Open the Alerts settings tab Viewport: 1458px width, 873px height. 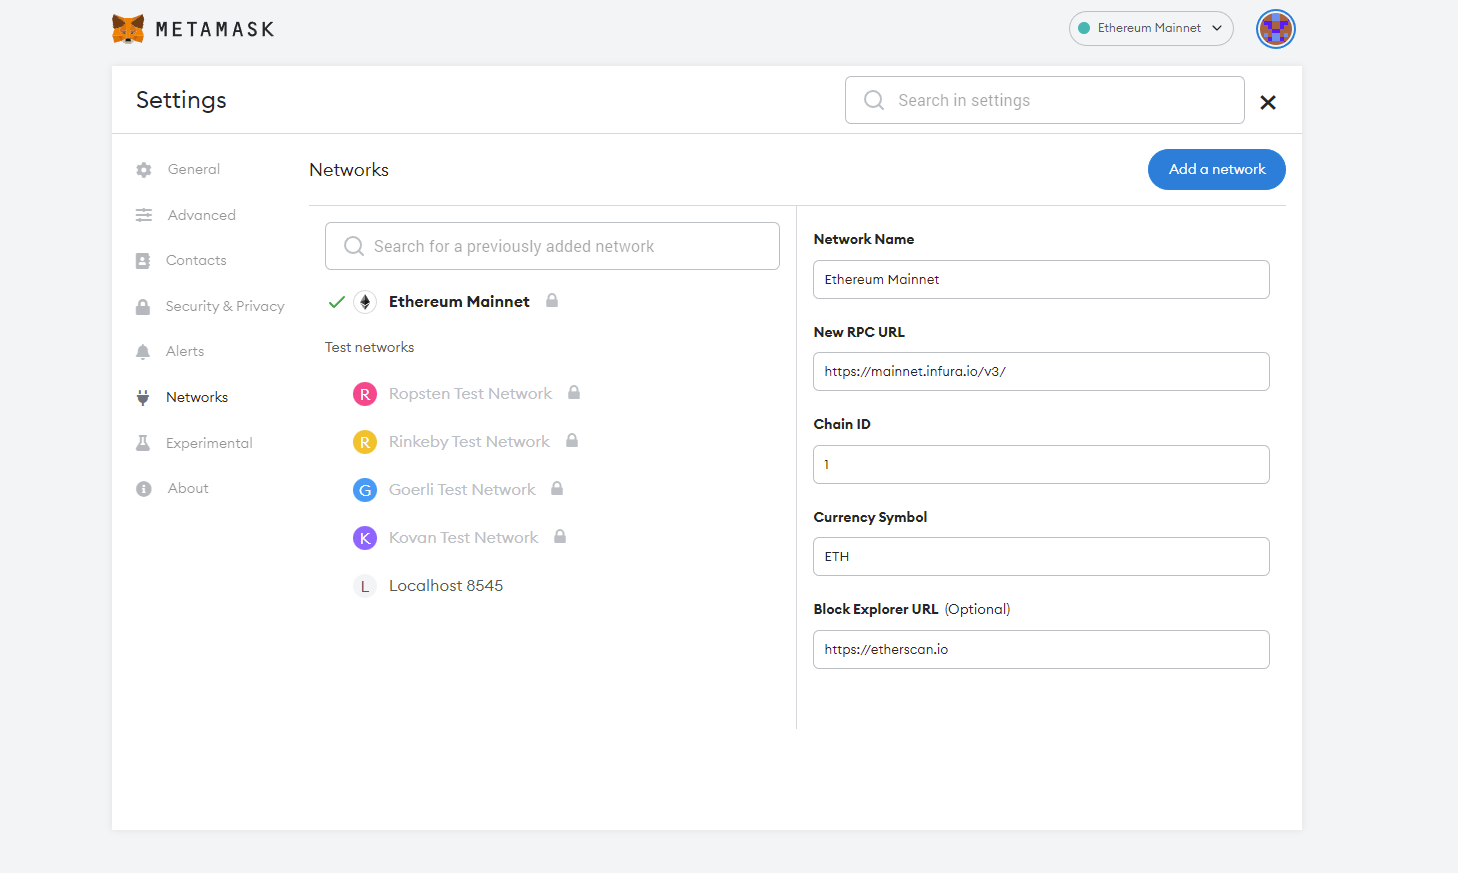pos(185,351)
